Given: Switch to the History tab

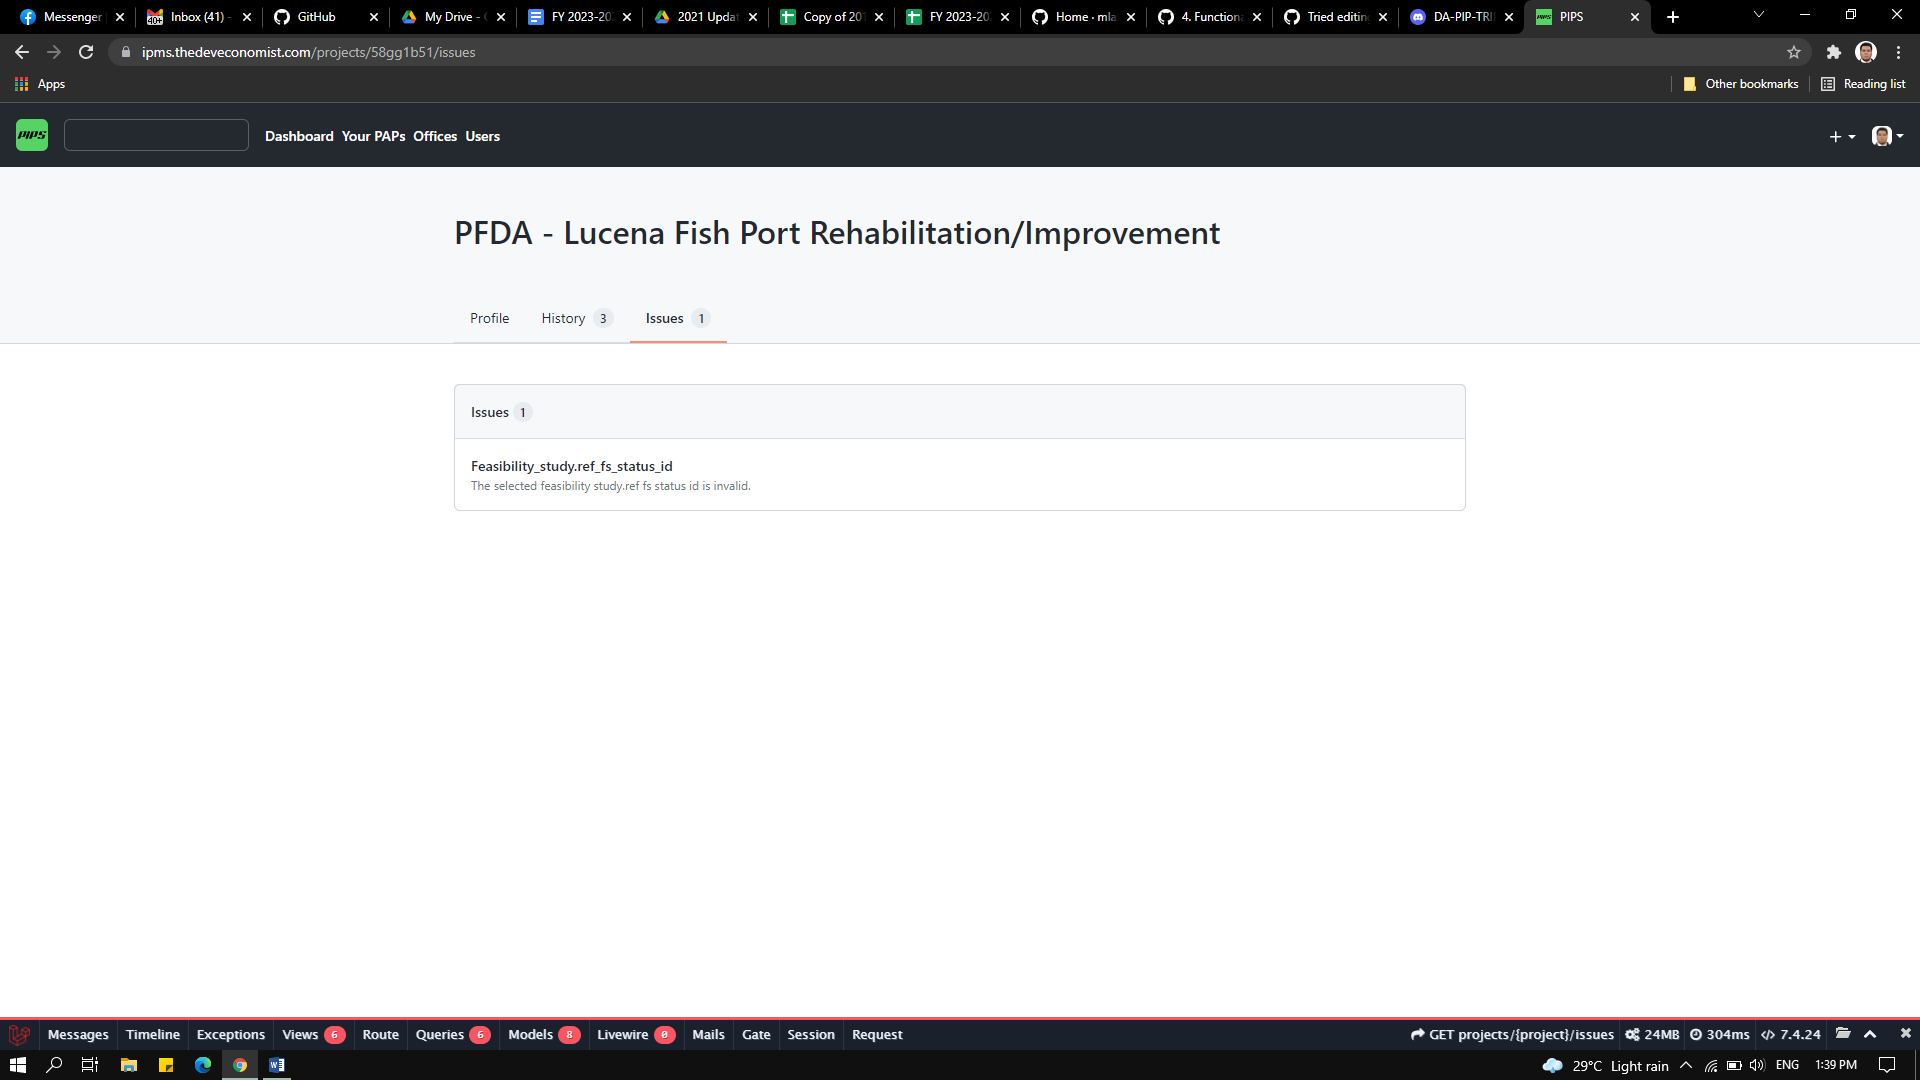Looking at the screenshot, I should [x=563, y=318].
